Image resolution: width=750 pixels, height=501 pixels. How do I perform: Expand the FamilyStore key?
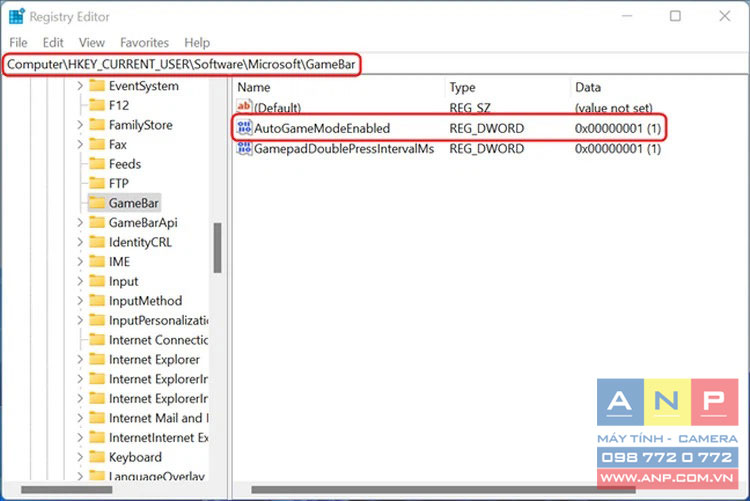coord(80,124)
